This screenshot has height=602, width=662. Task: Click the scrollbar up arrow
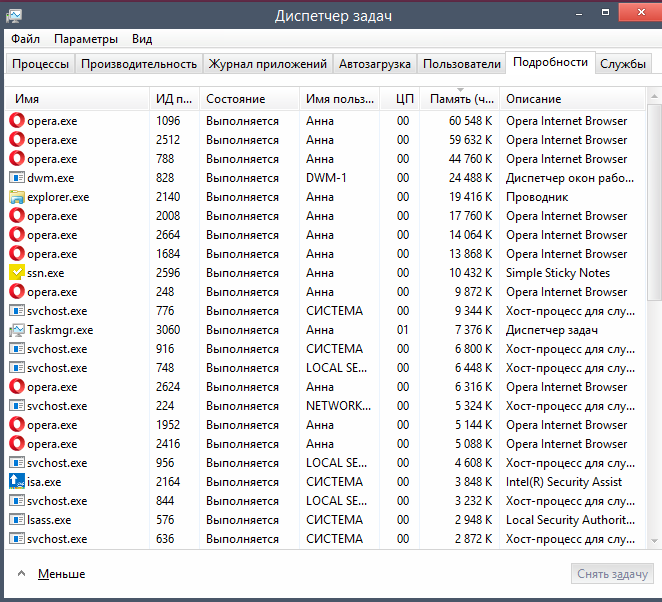pyautogui.click(x=654, y=97)
